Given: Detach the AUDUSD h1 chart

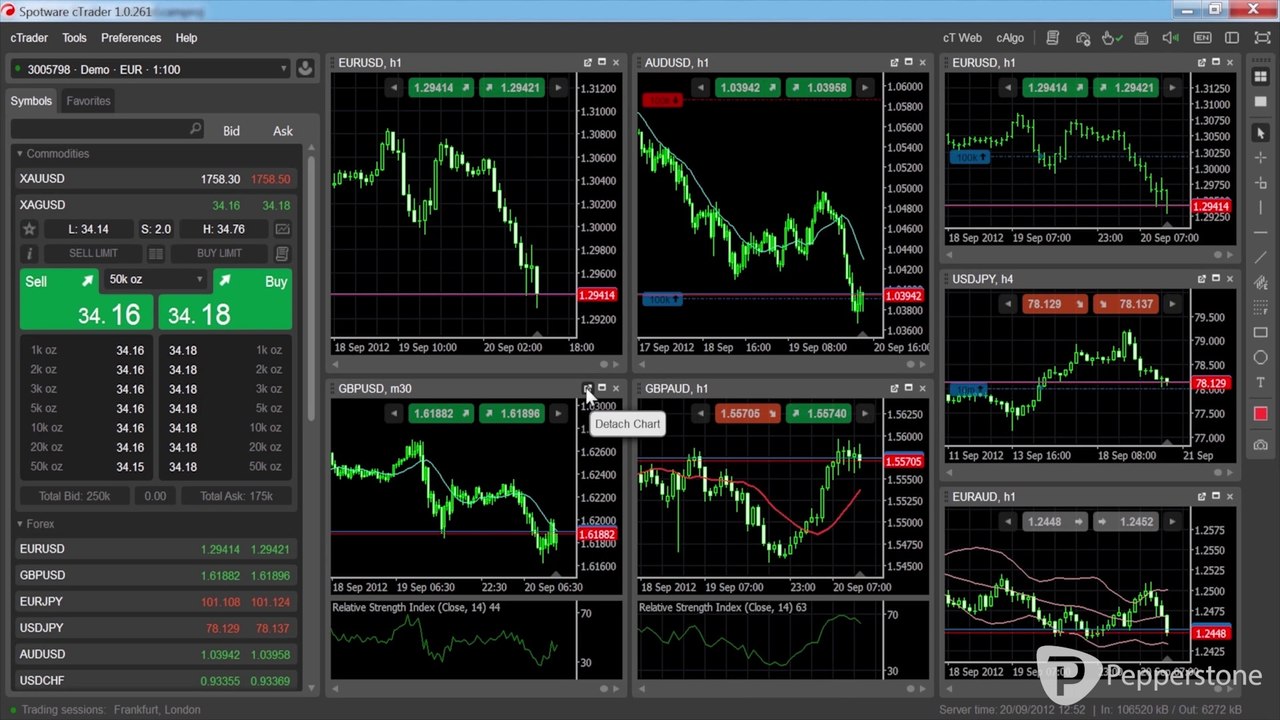Looking at the screenshot, I should click(895, 62).
